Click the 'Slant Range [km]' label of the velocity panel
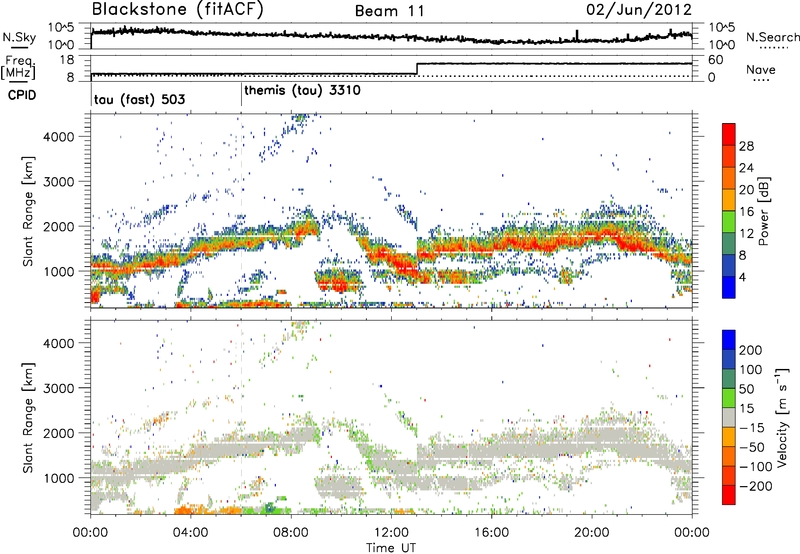The height and width of the screenshot is (554, 800). [x=28, y=417]
